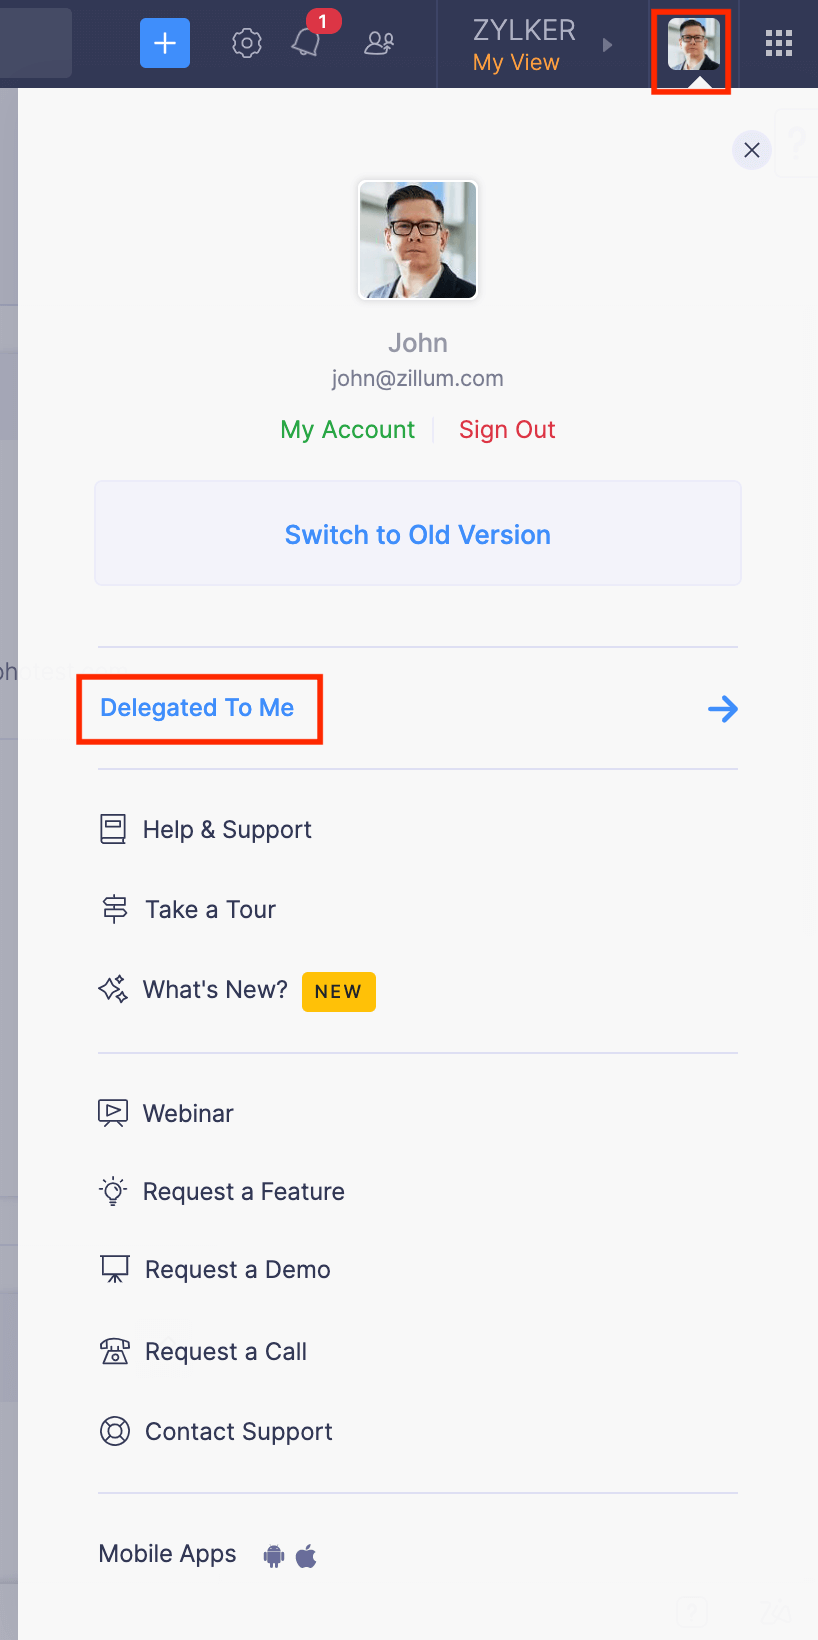Open Delegated To Me via the arrow
The width and height of the screenshot is (818, 1640).
722,708
